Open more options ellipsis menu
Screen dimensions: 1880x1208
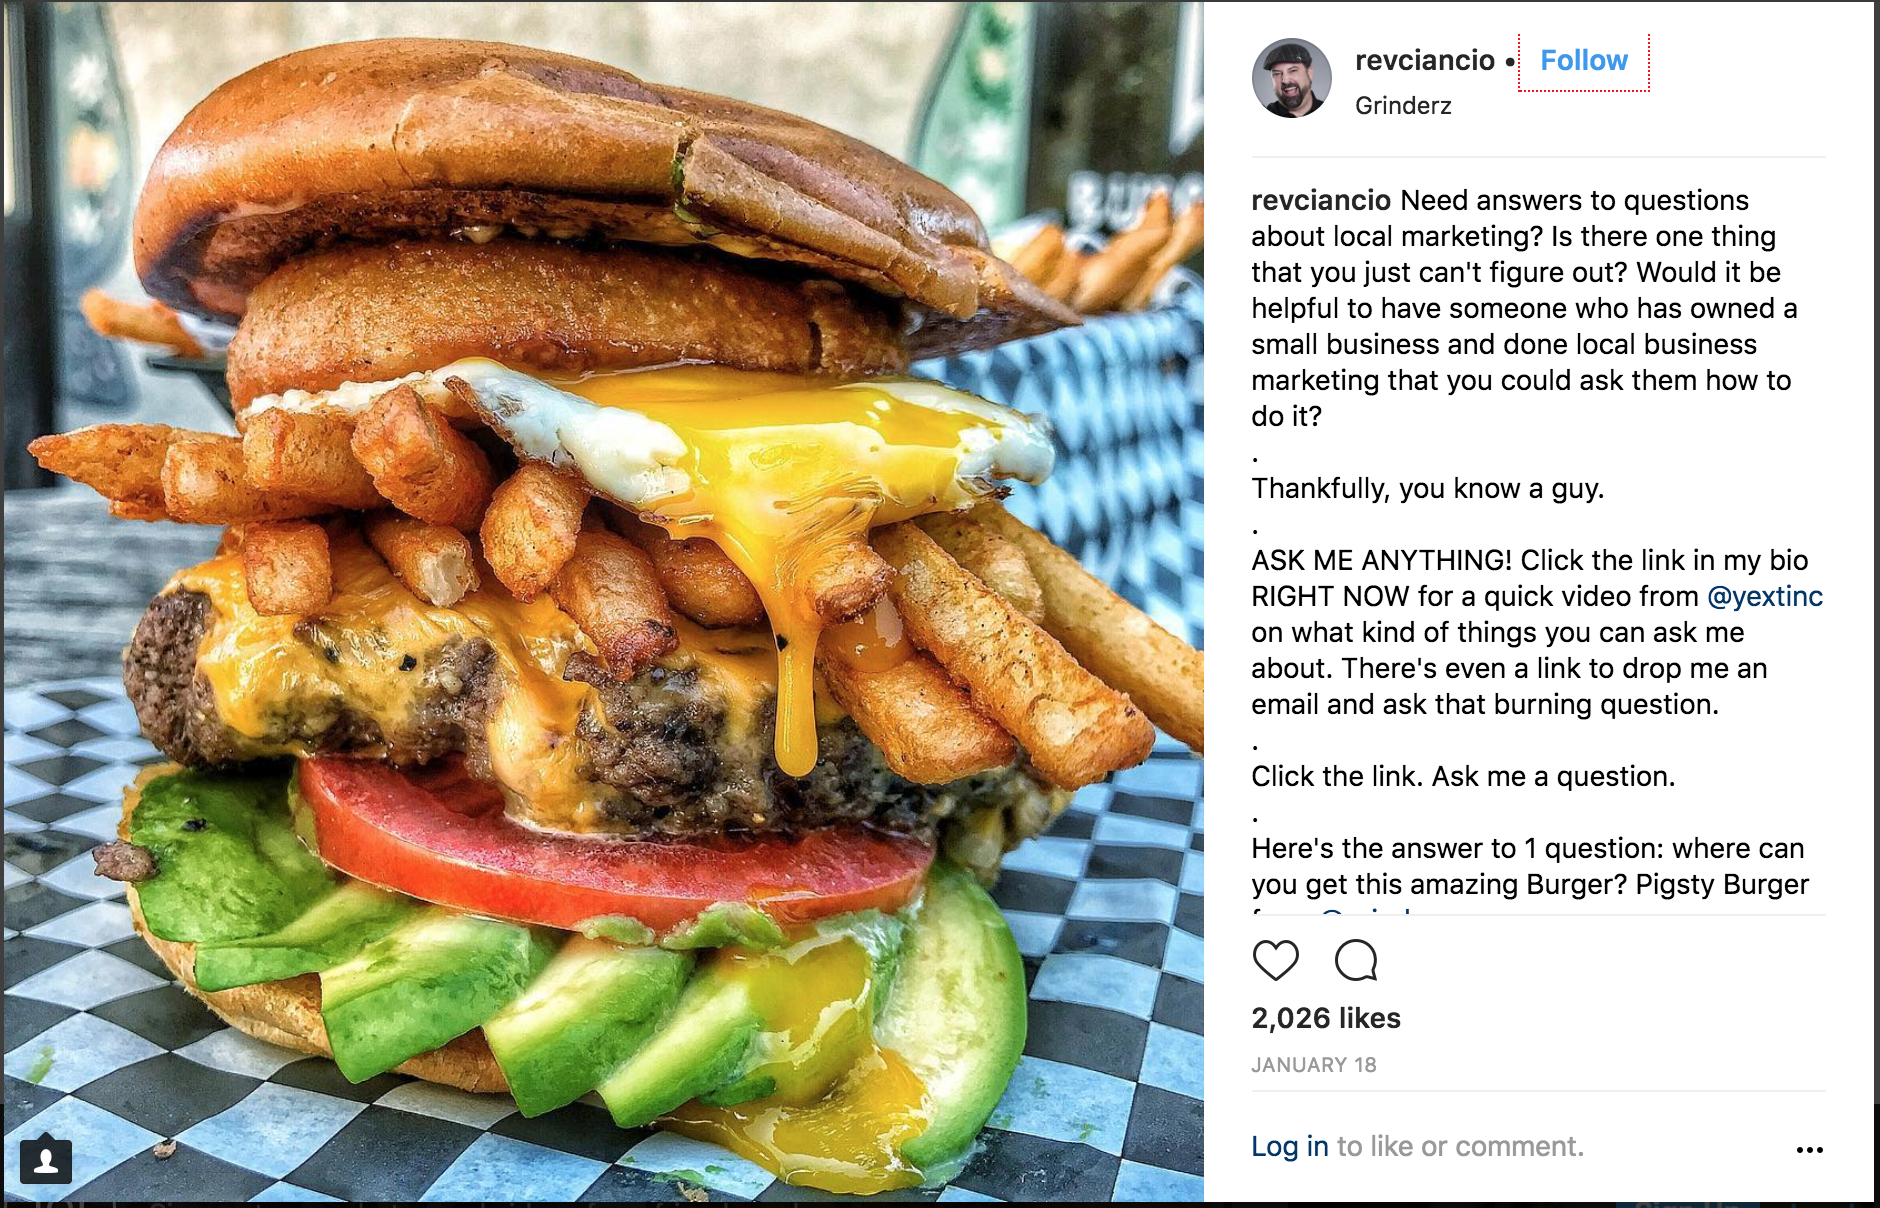pos(1809,1150)
